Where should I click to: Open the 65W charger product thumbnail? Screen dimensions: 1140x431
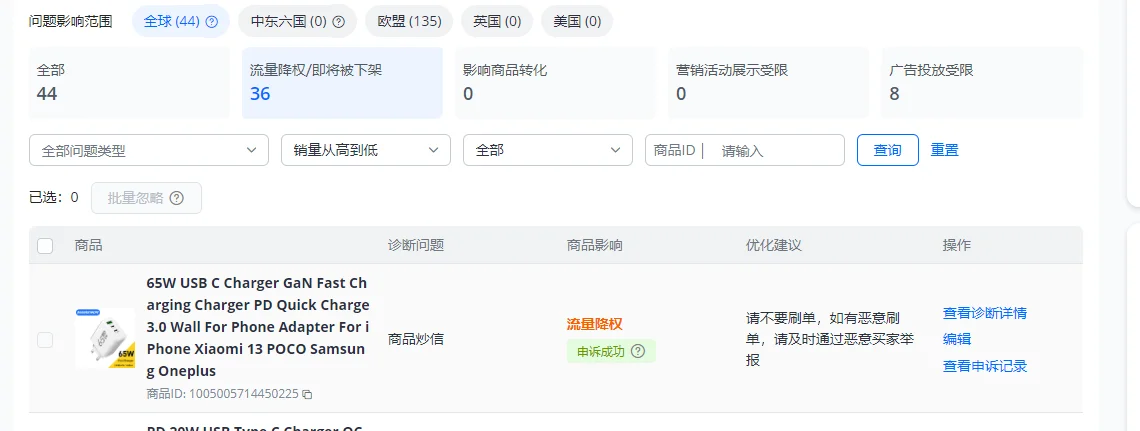click(104, 338)
